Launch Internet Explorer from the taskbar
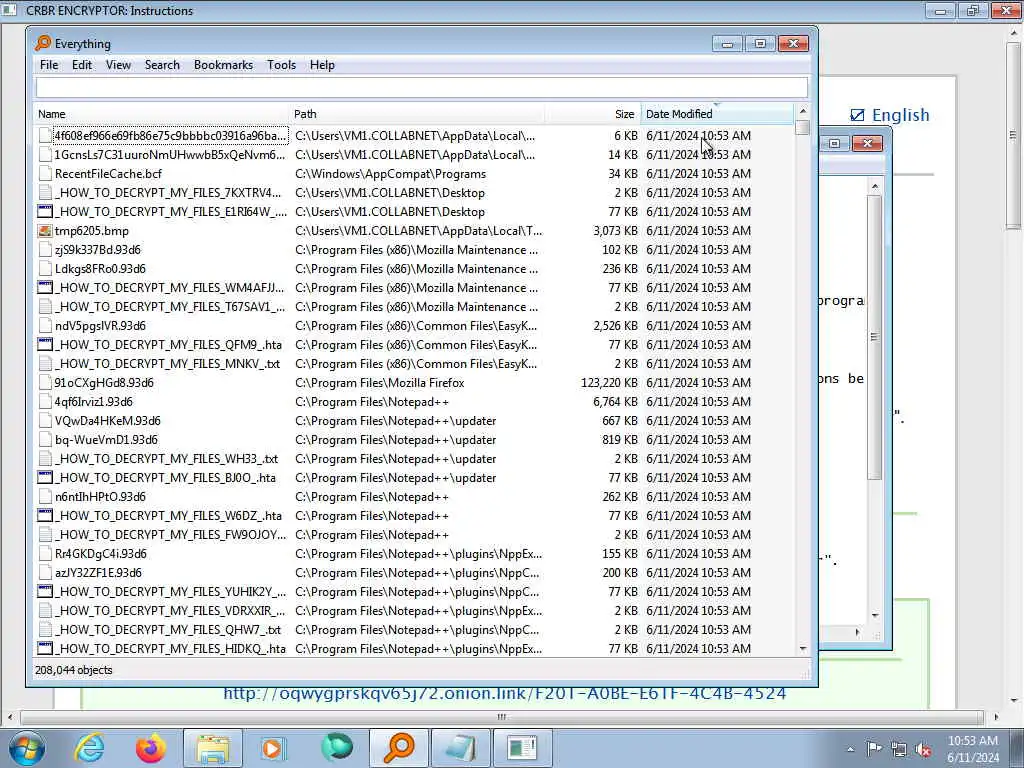This screenshot has height=768, width=1024. (89, 748)
